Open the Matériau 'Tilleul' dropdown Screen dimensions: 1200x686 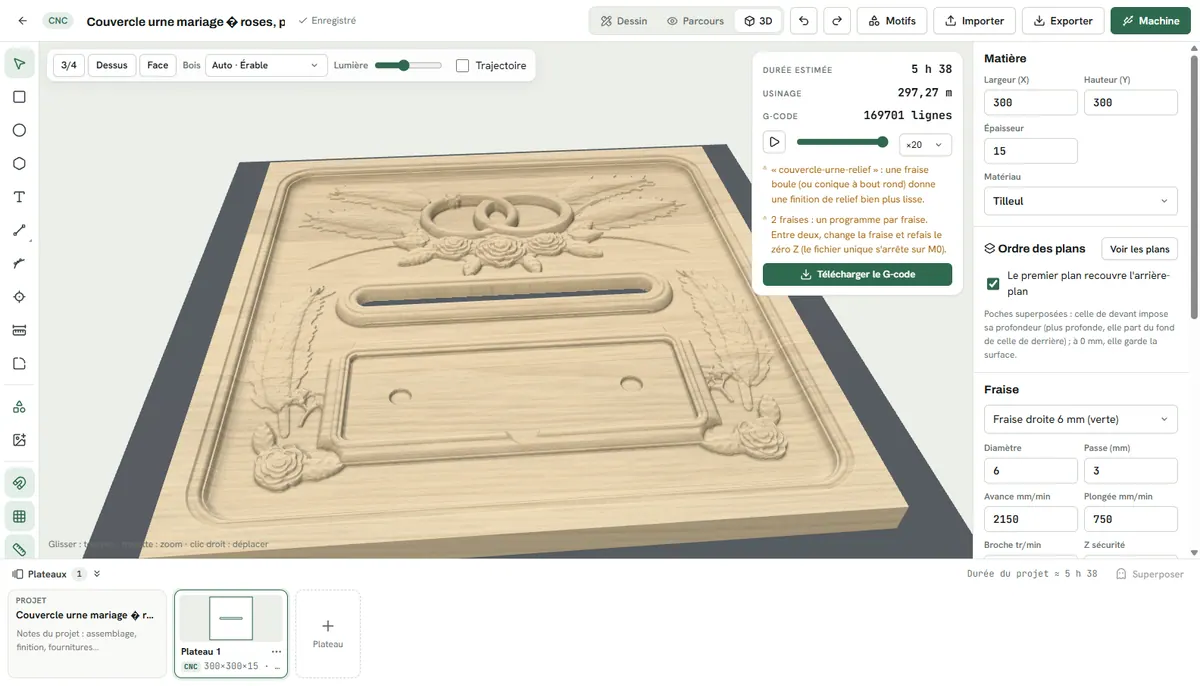pyautogui.click(x=1081, y=201)
